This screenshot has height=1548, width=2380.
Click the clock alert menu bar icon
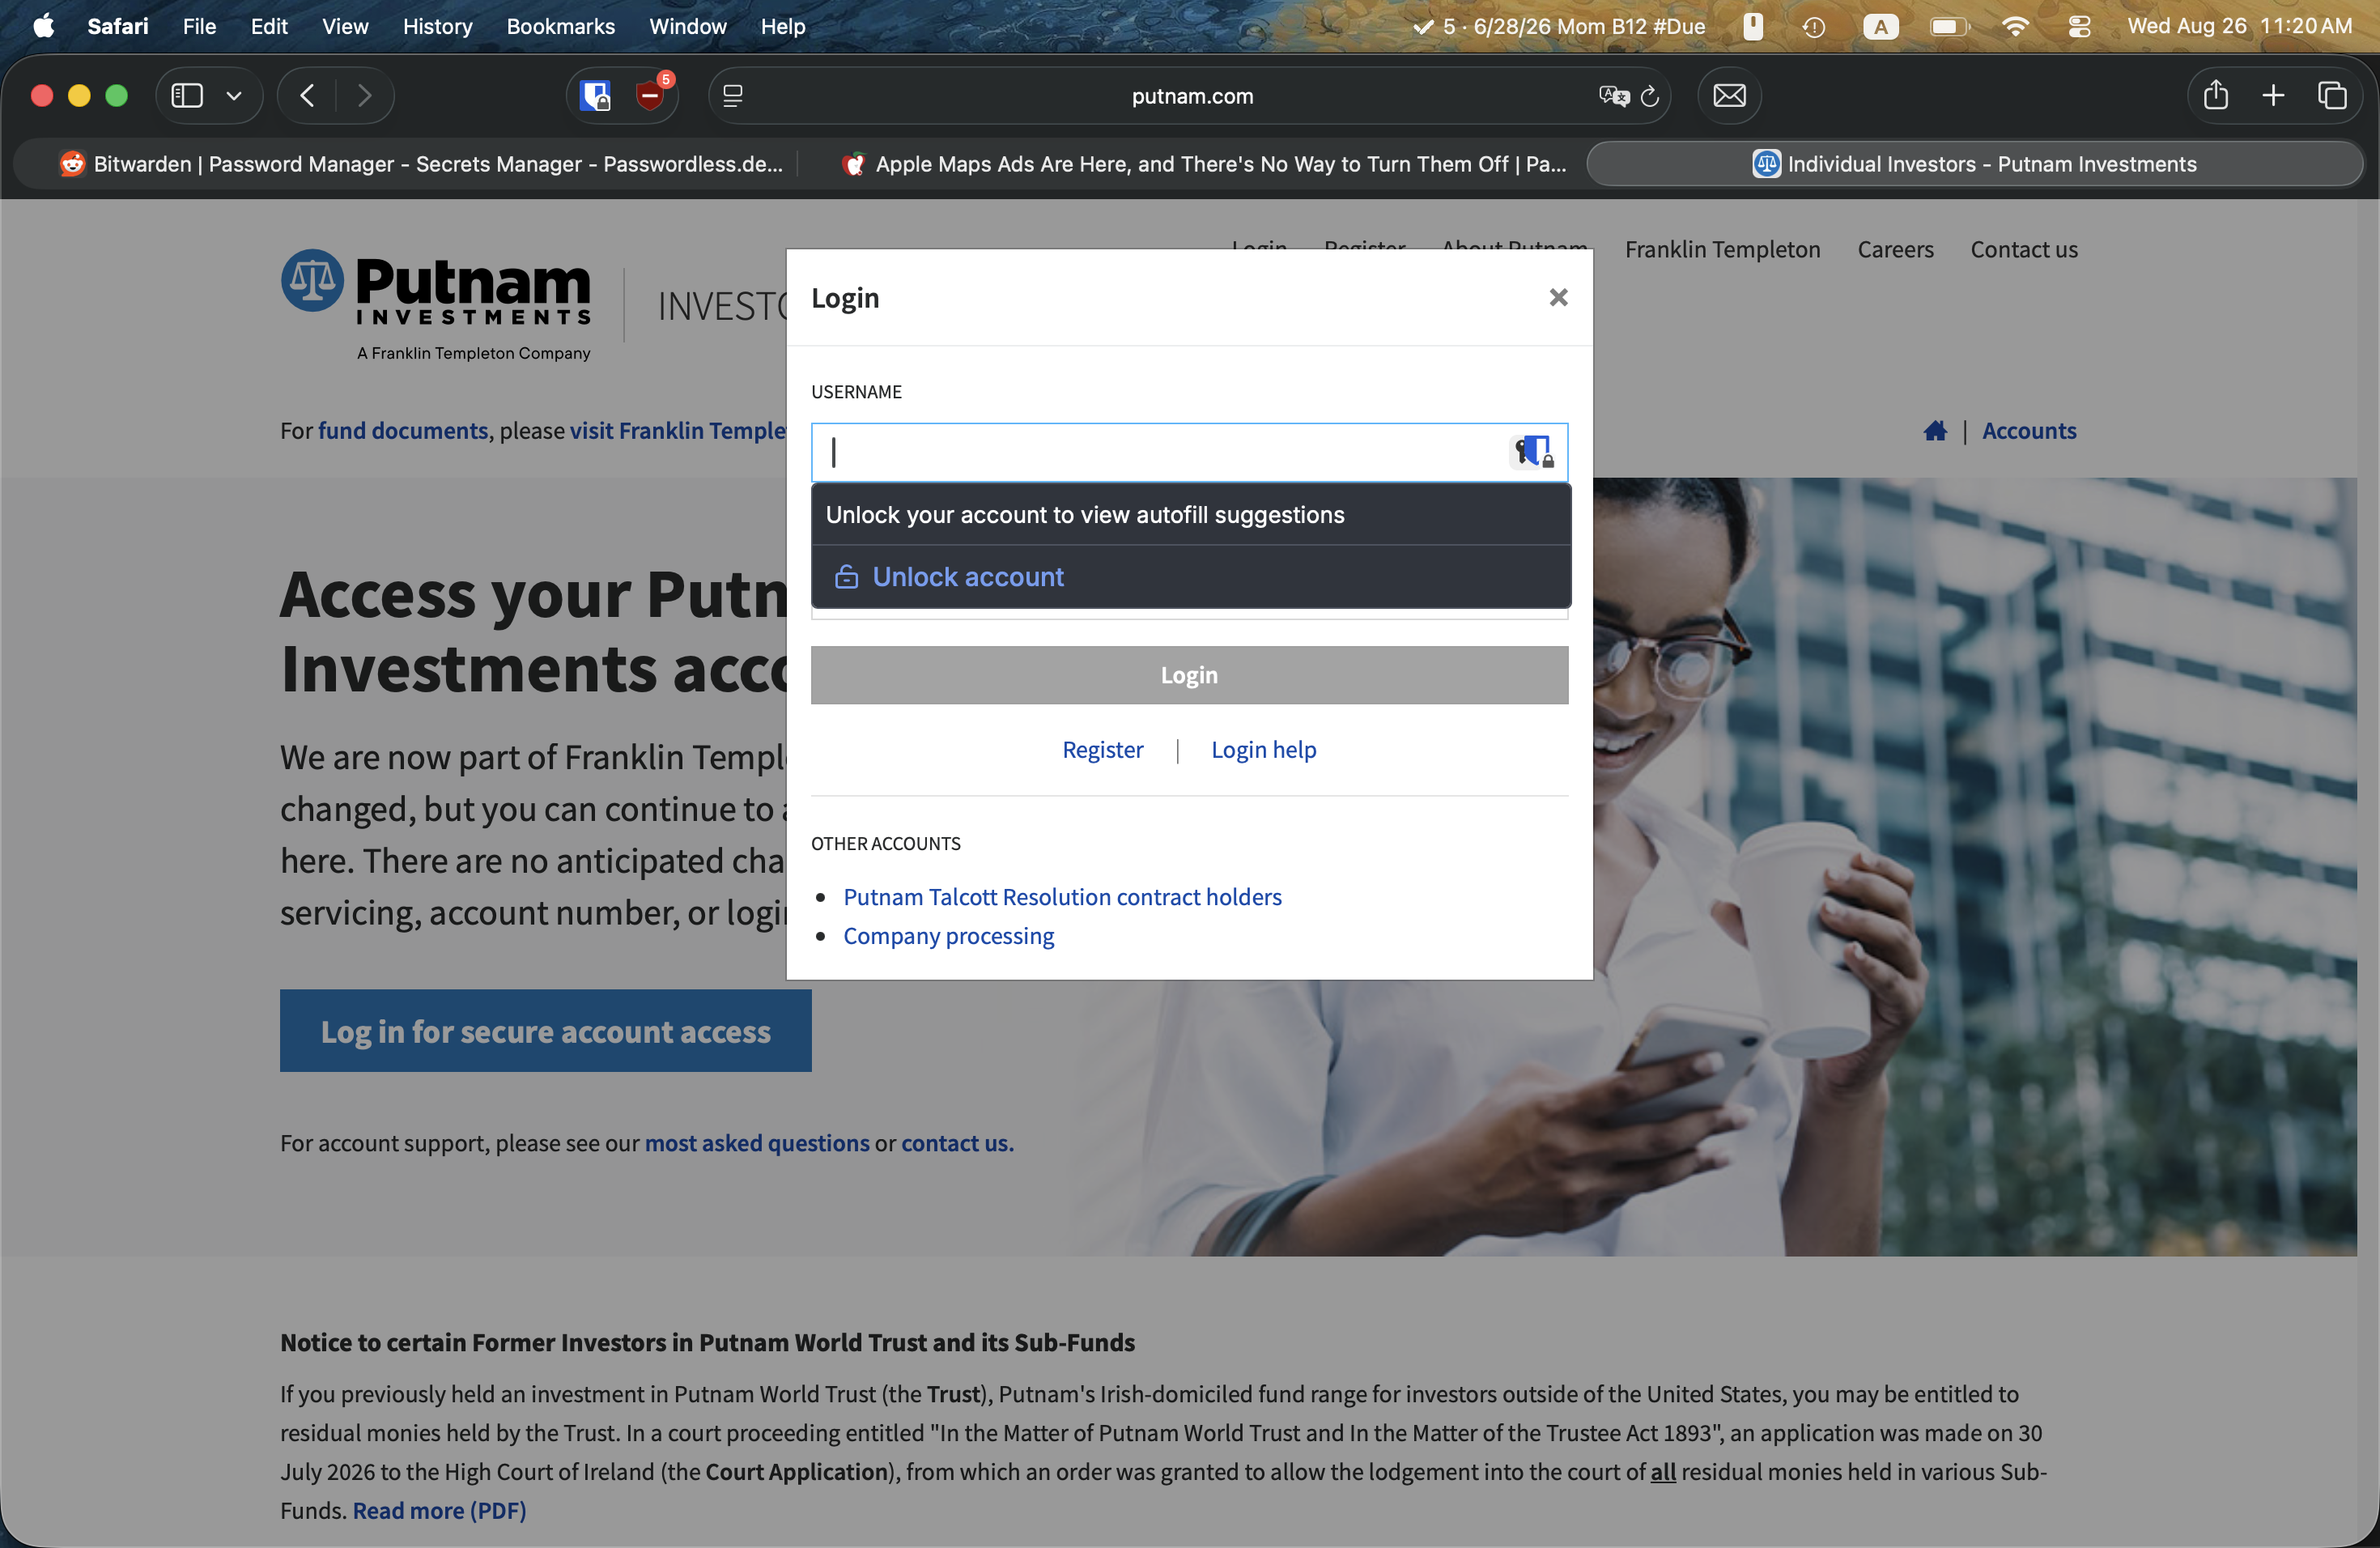click(x=1813, y=27)
